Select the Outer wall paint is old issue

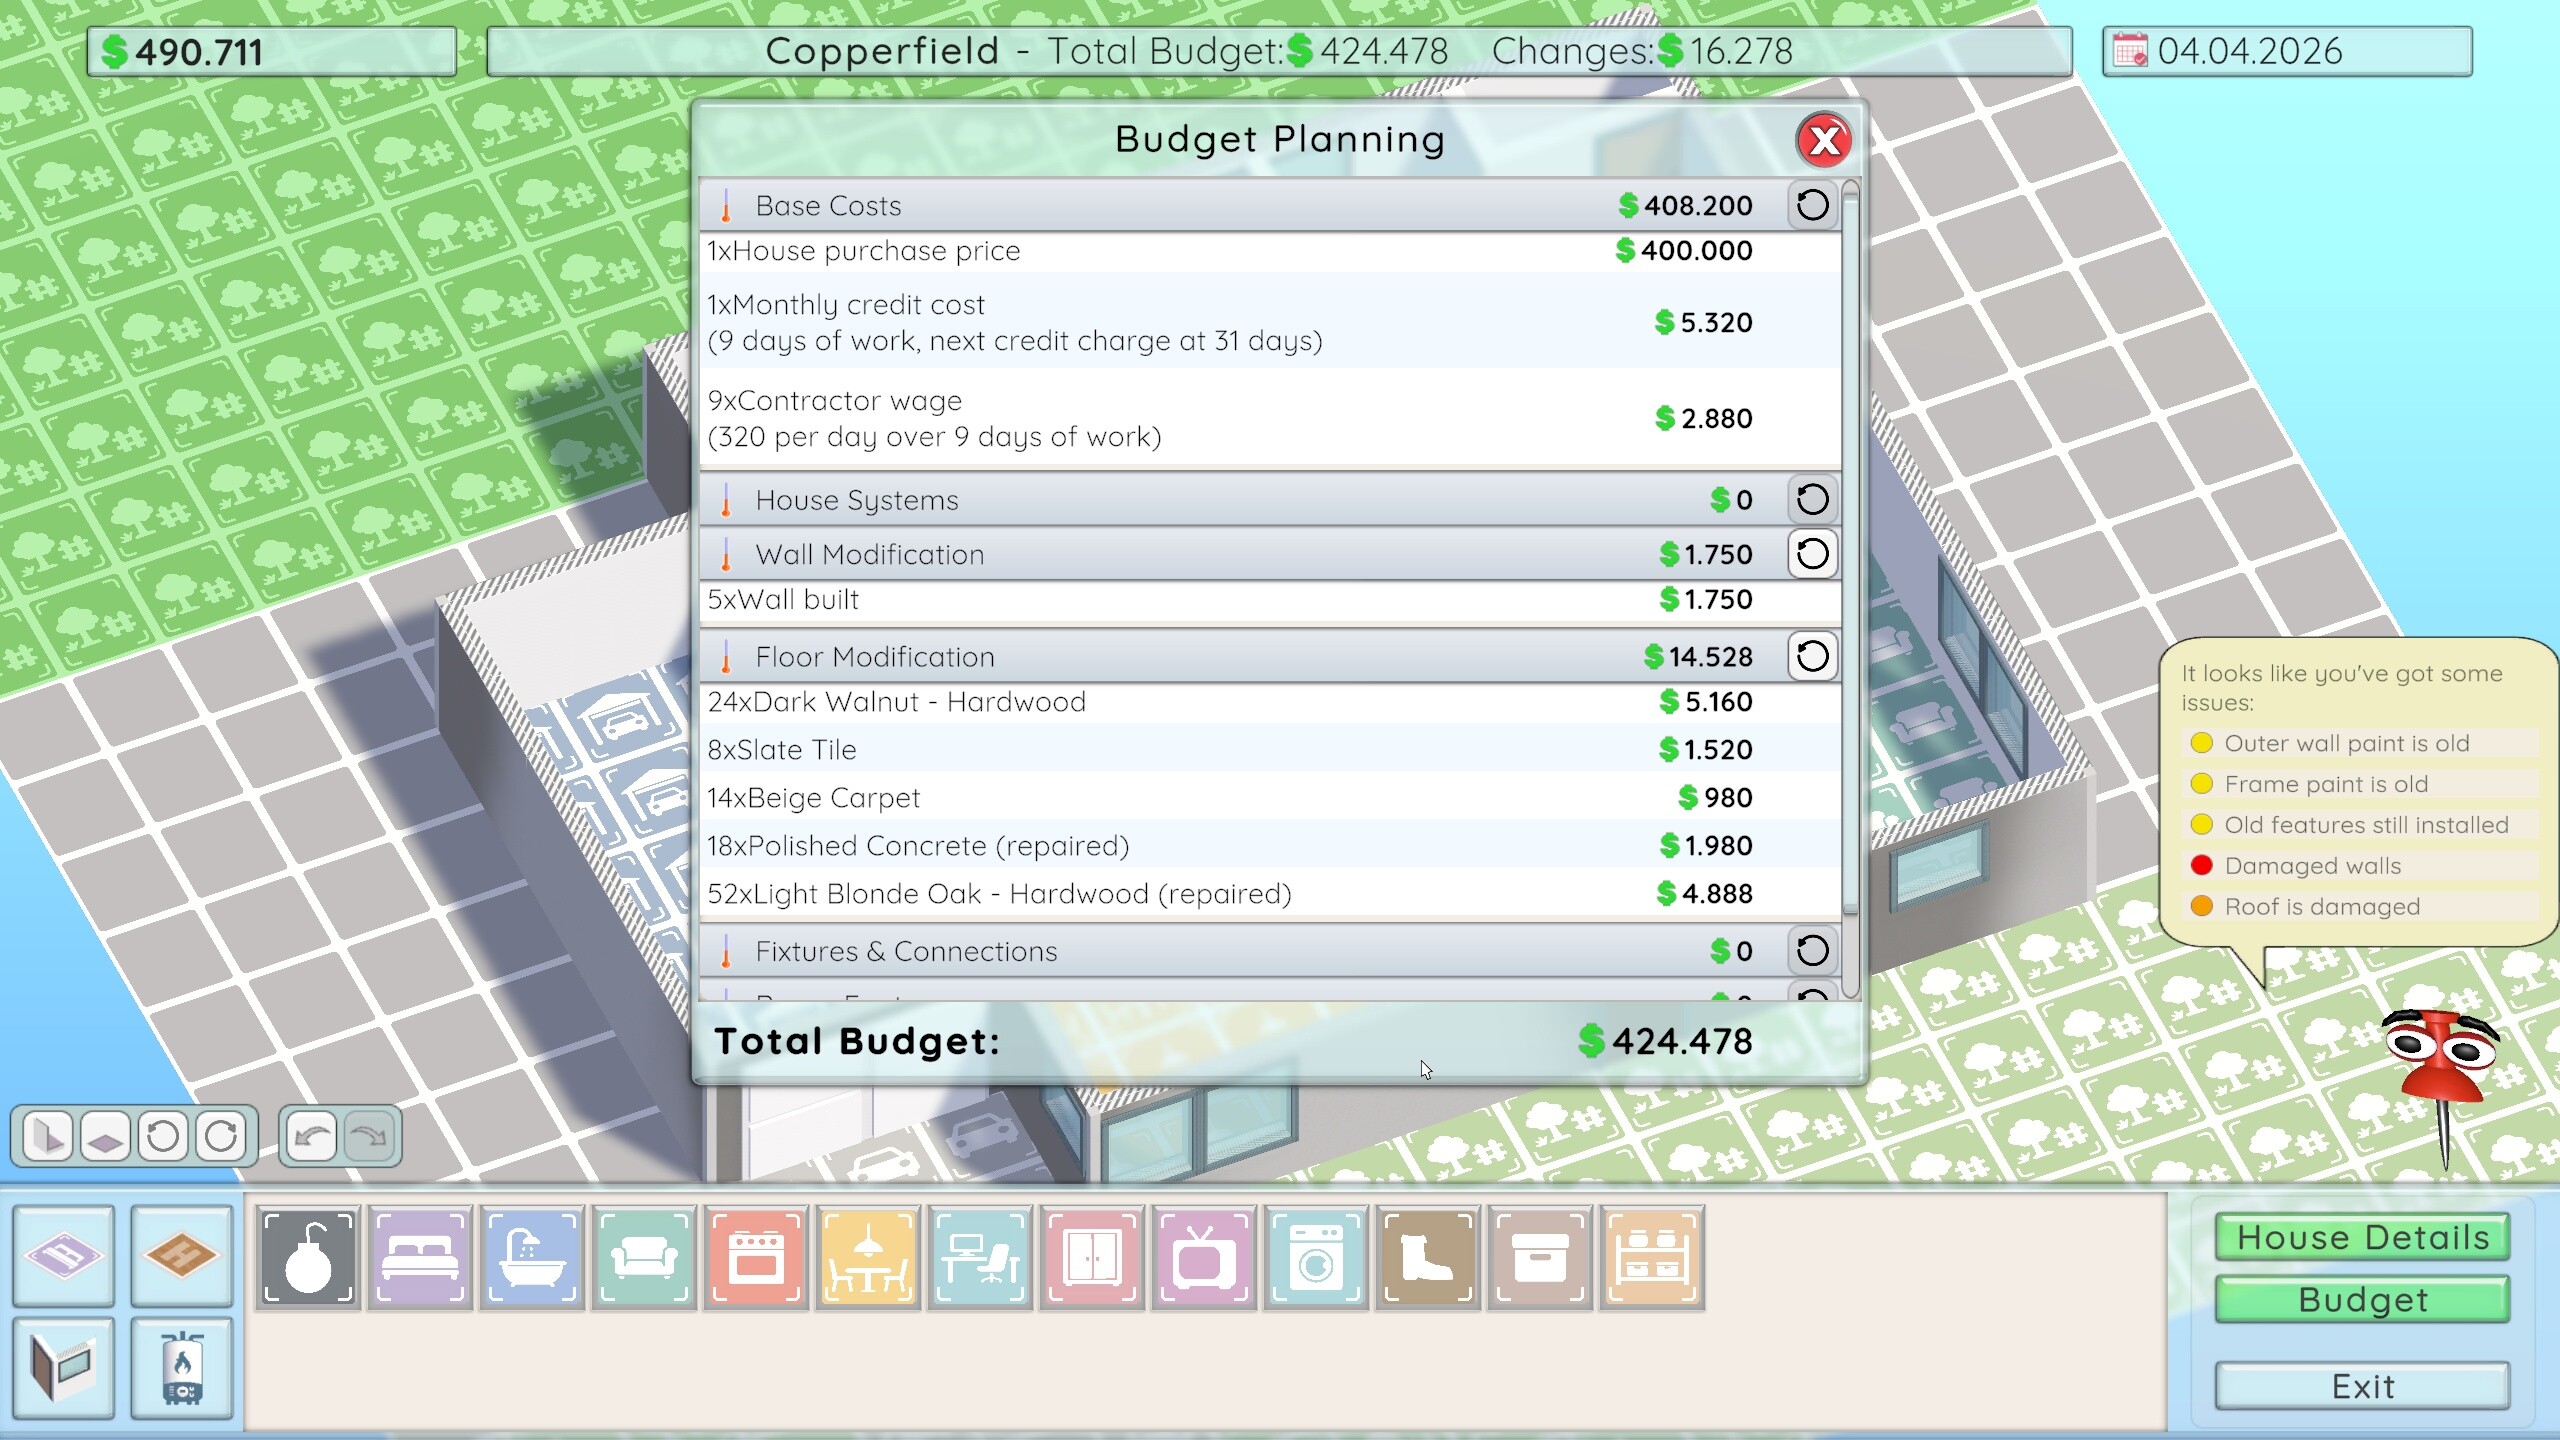2360,743
